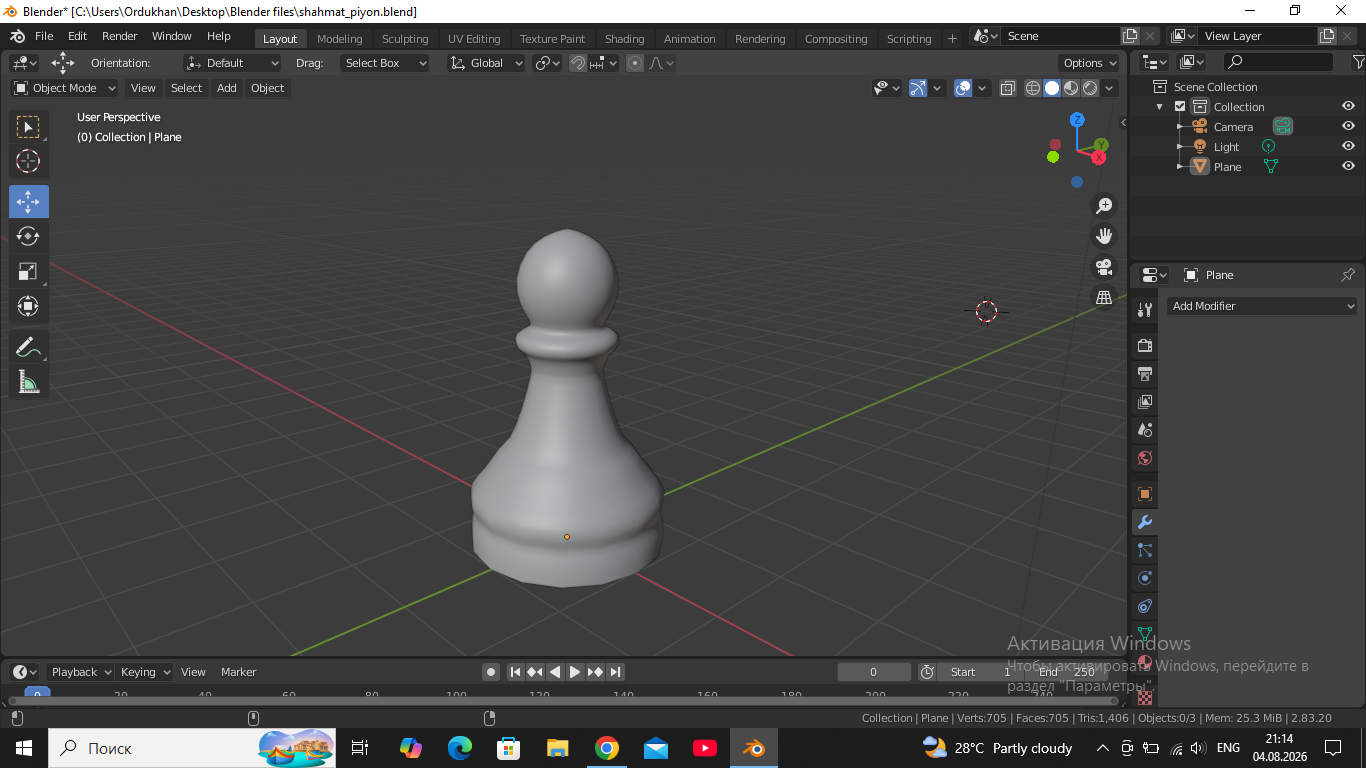
Task: Hide the Camera object in outliner
Action: [1348, 126]
